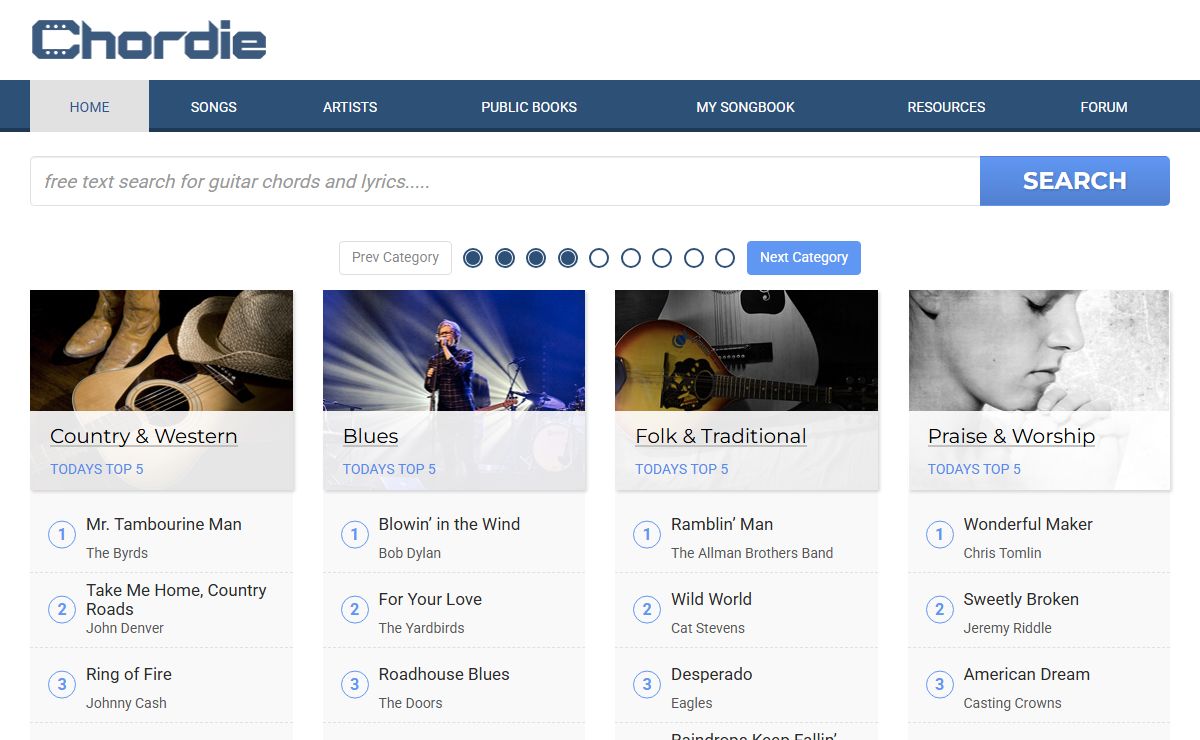1200x740 pixels.
Task: Open song Desperado
Action: click(x=712, y=674)
